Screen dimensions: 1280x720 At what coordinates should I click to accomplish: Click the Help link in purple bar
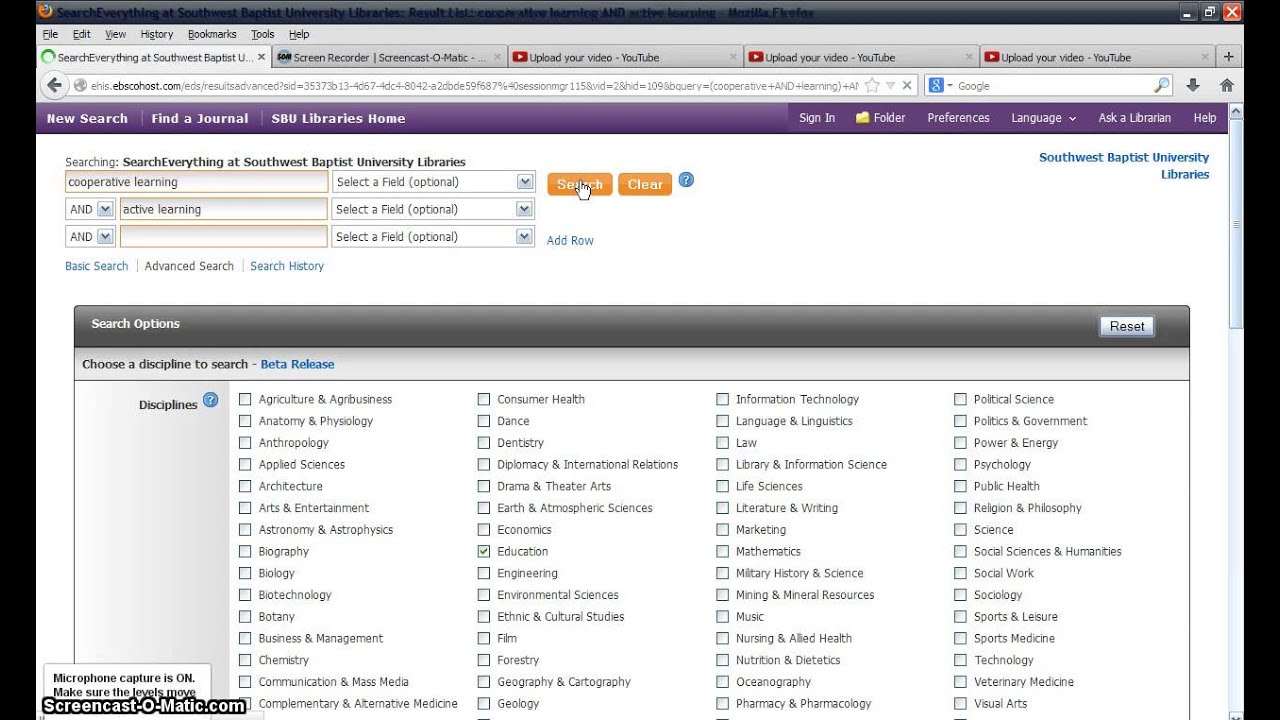[1205, 118]
